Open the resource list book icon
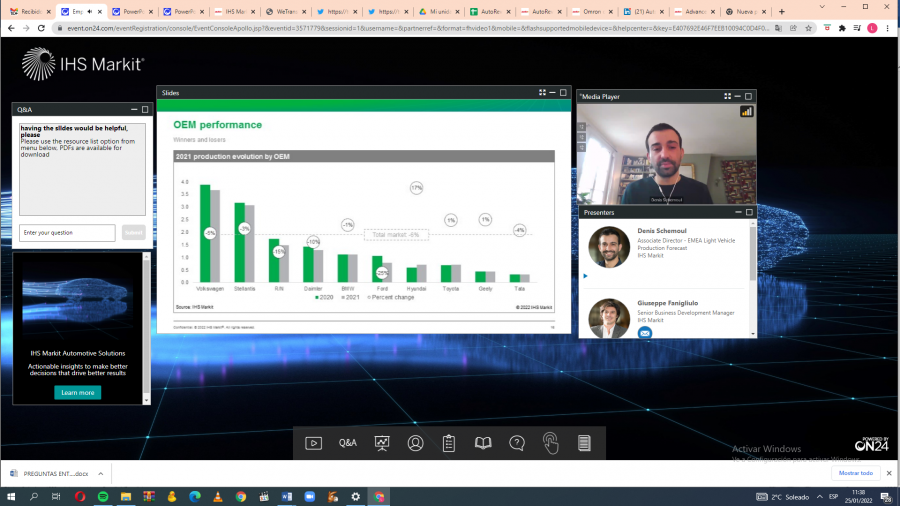Image resolution: width=900 pixels, height=506 pixels. point(483,443)
